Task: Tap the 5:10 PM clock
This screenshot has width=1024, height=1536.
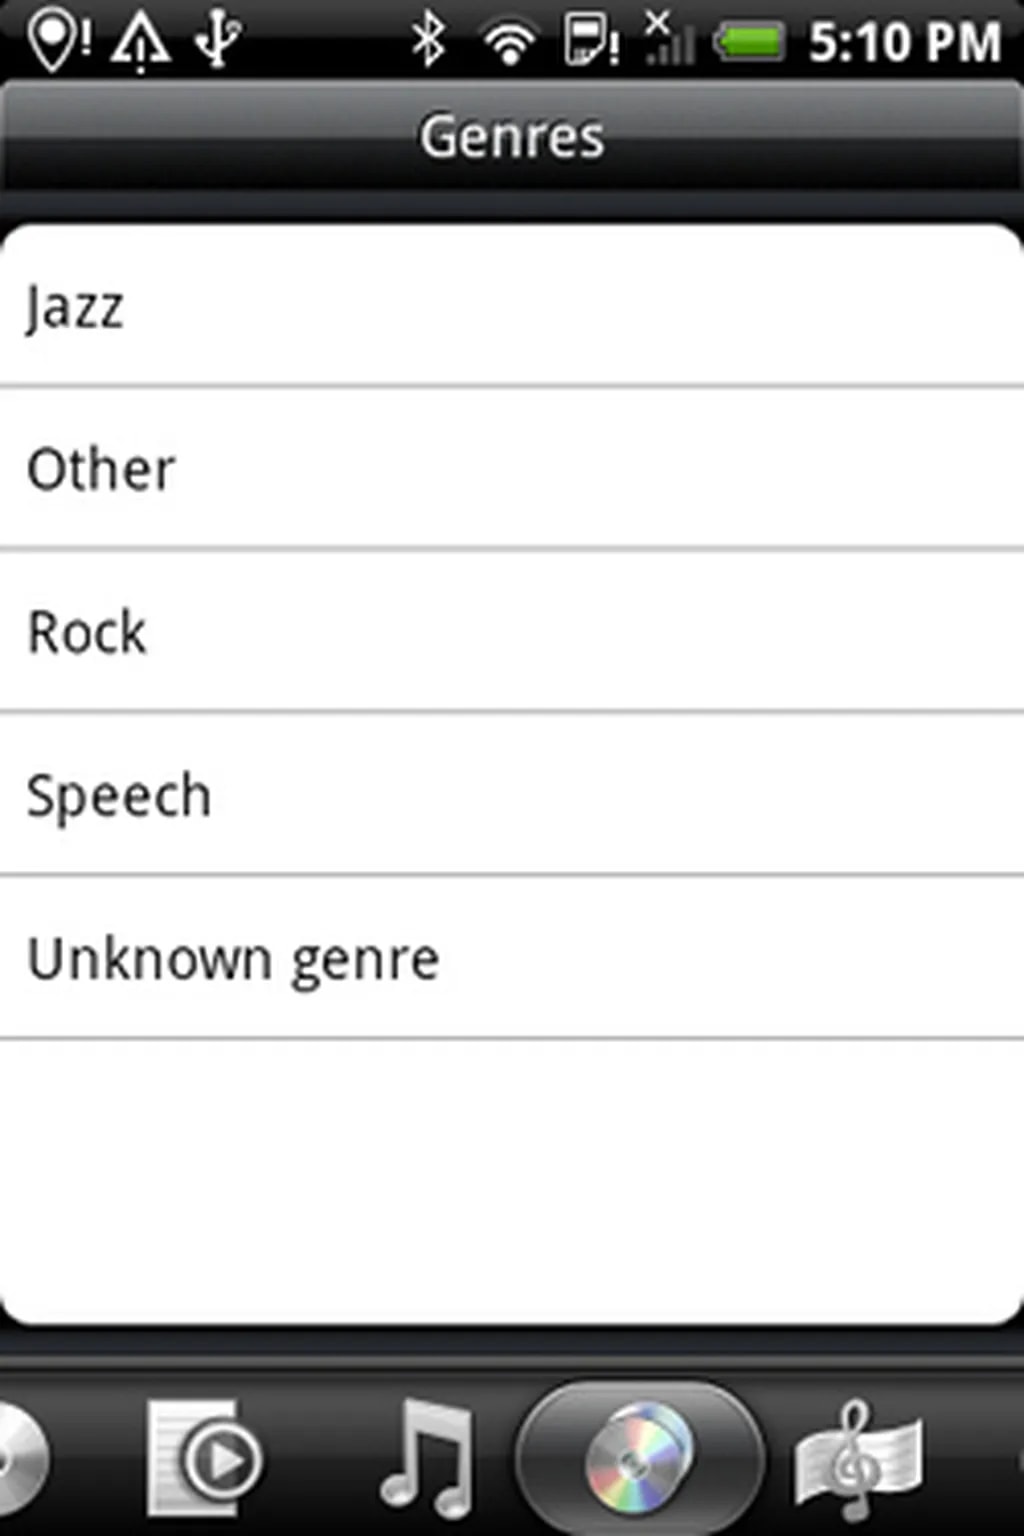Action: tap(904, 42)
